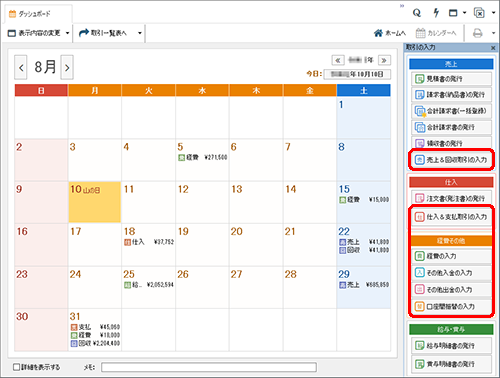Click the window layout icon in the top toolbar
Screen dimensions: 500x378
[453, 13]
